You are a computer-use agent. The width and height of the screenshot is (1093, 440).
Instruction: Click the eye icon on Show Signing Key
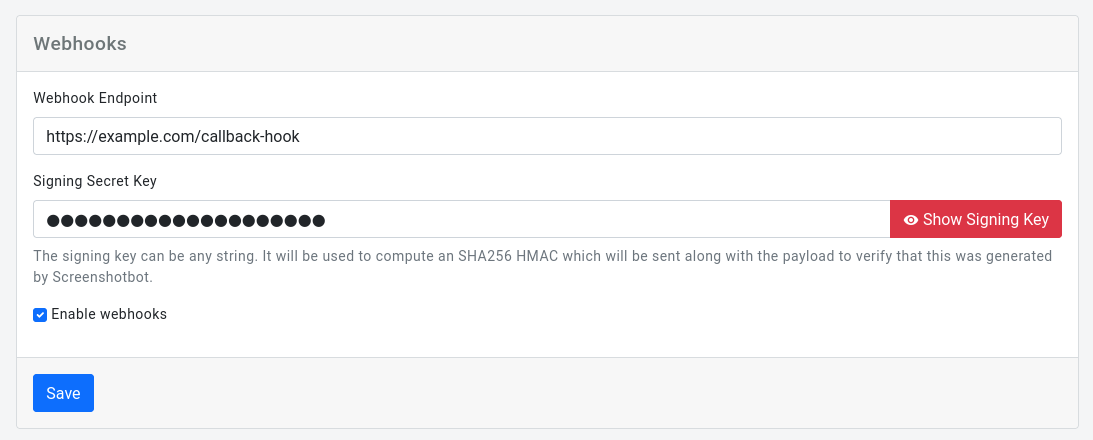[x=910, y=220]
